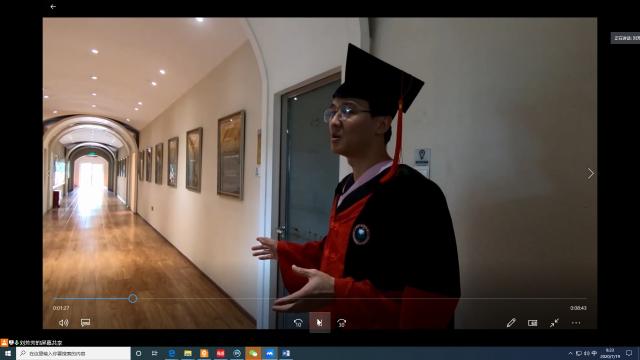
Task: Skip forward 30 seconds
Action: [342, 323]
